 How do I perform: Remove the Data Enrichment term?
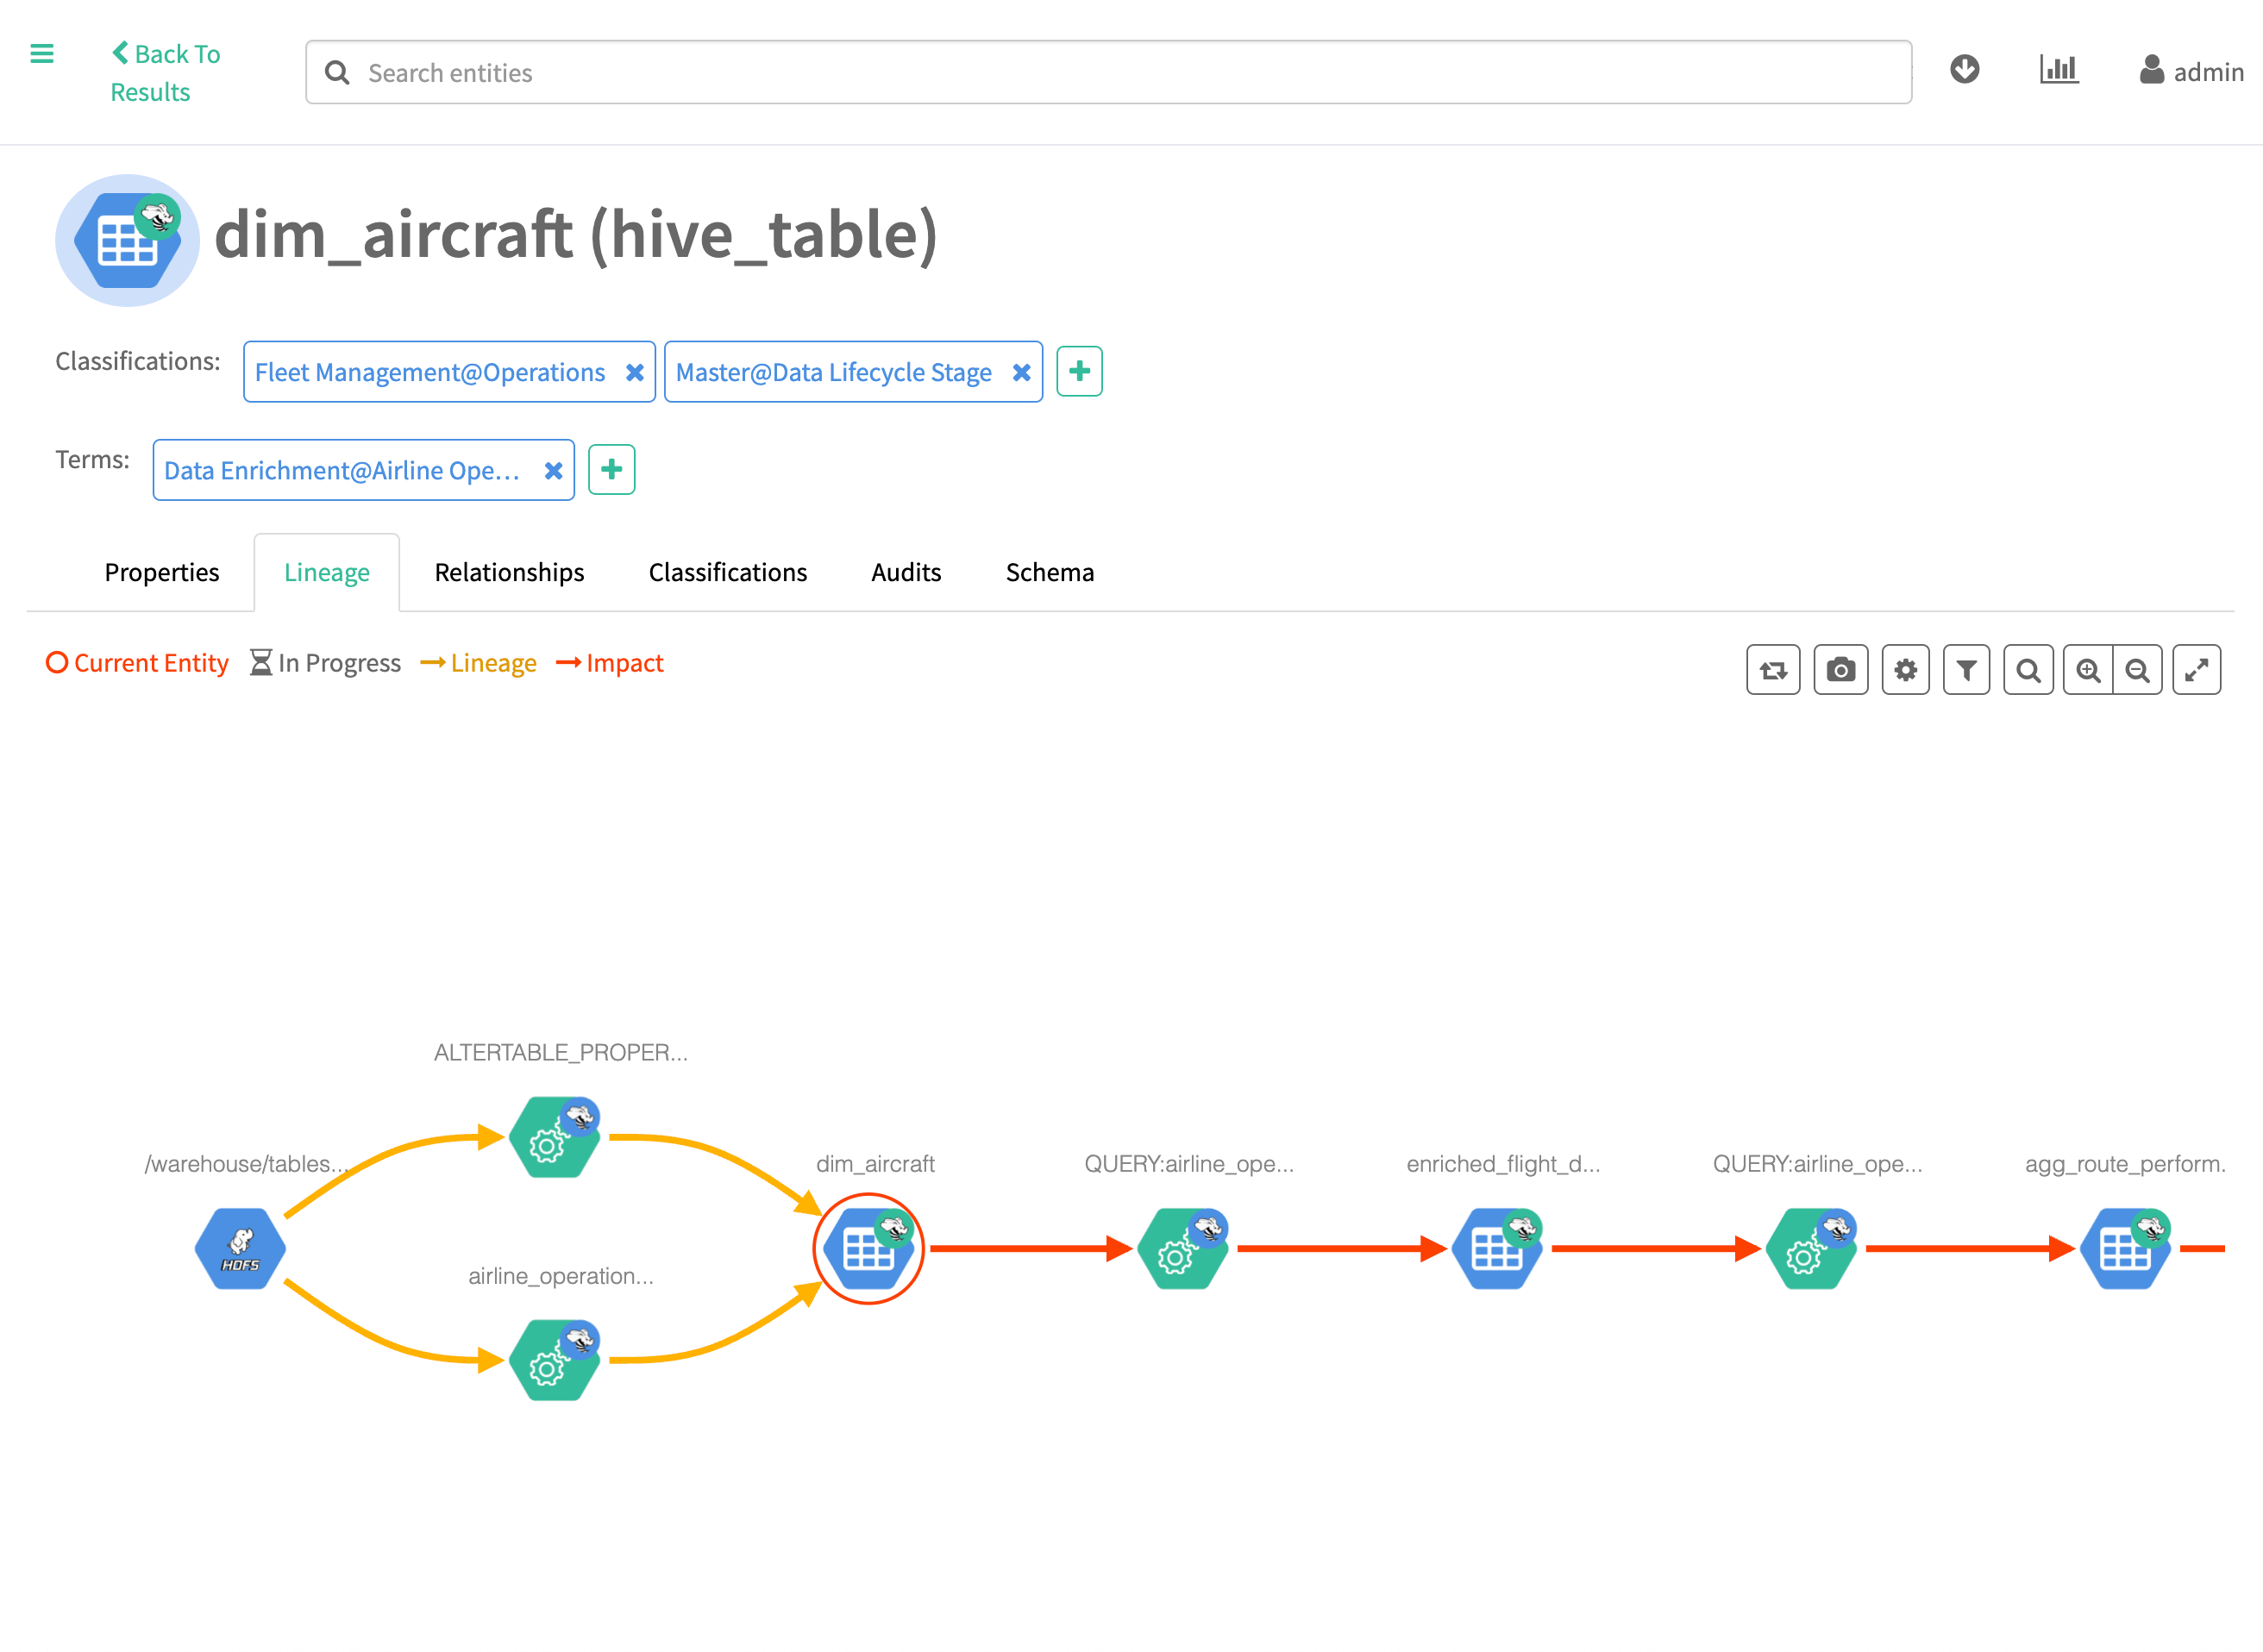pos(553,470)
